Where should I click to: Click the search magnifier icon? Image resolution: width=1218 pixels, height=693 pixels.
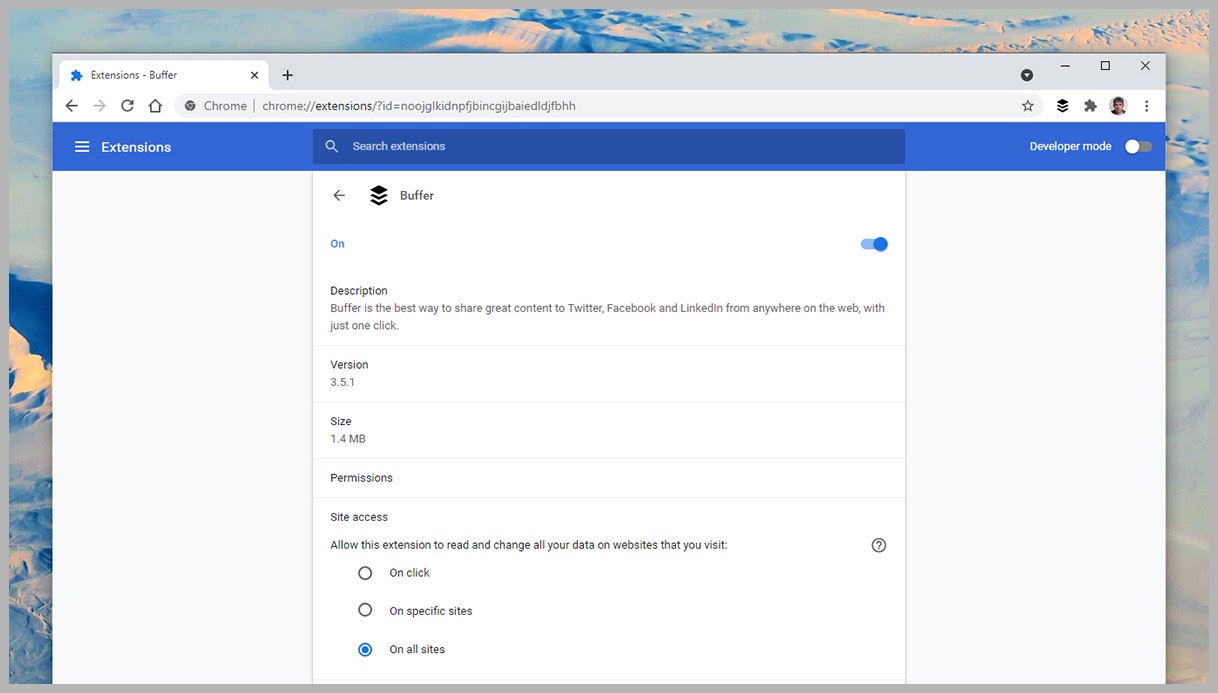(x=332, y=146)
